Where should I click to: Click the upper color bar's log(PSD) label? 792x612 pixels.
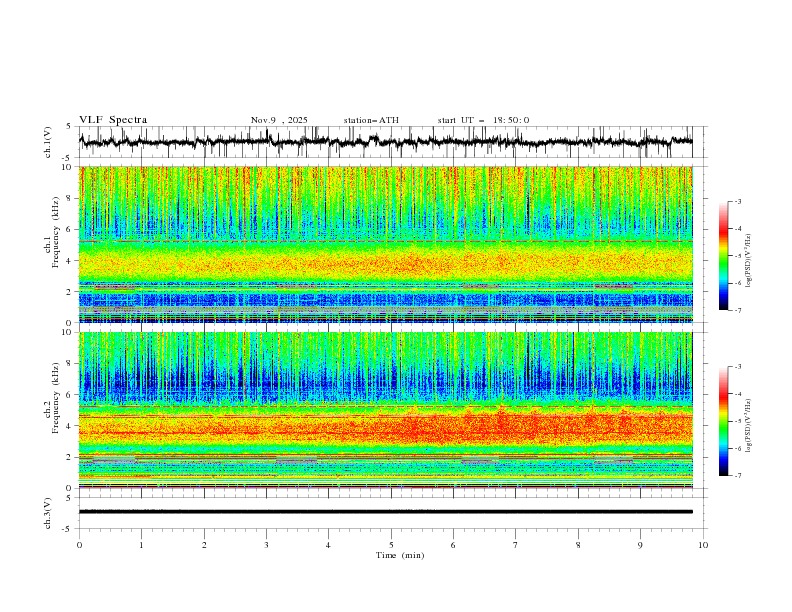coord(748,261)
